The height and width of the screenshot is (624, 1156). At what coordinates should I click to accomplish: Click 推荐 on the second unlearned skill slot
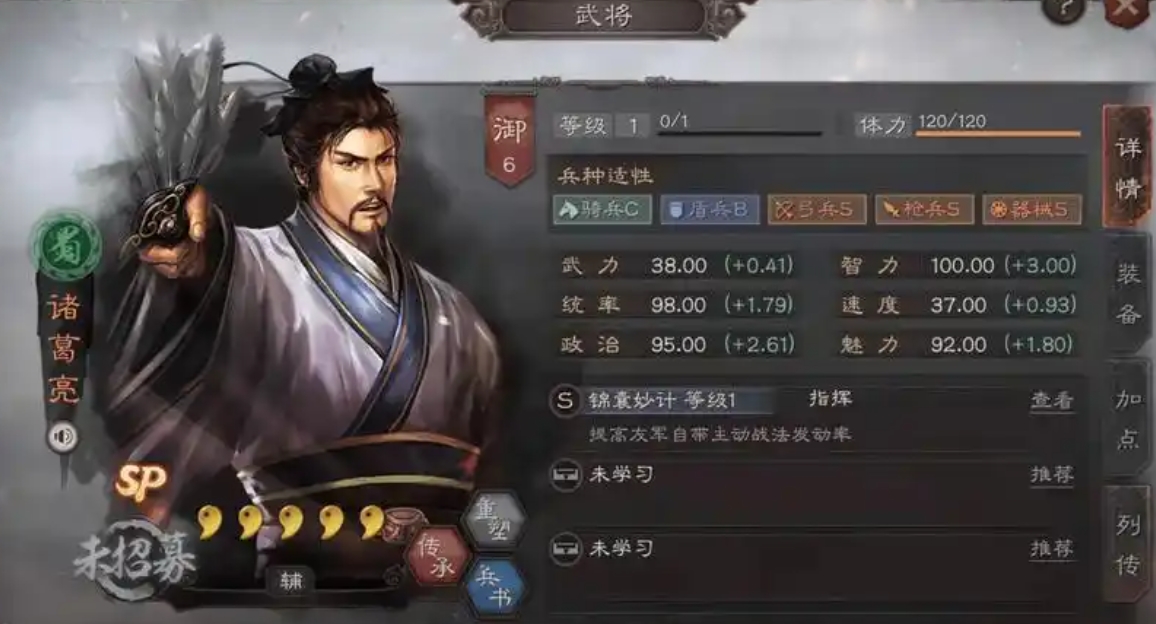coord(1052,548)
